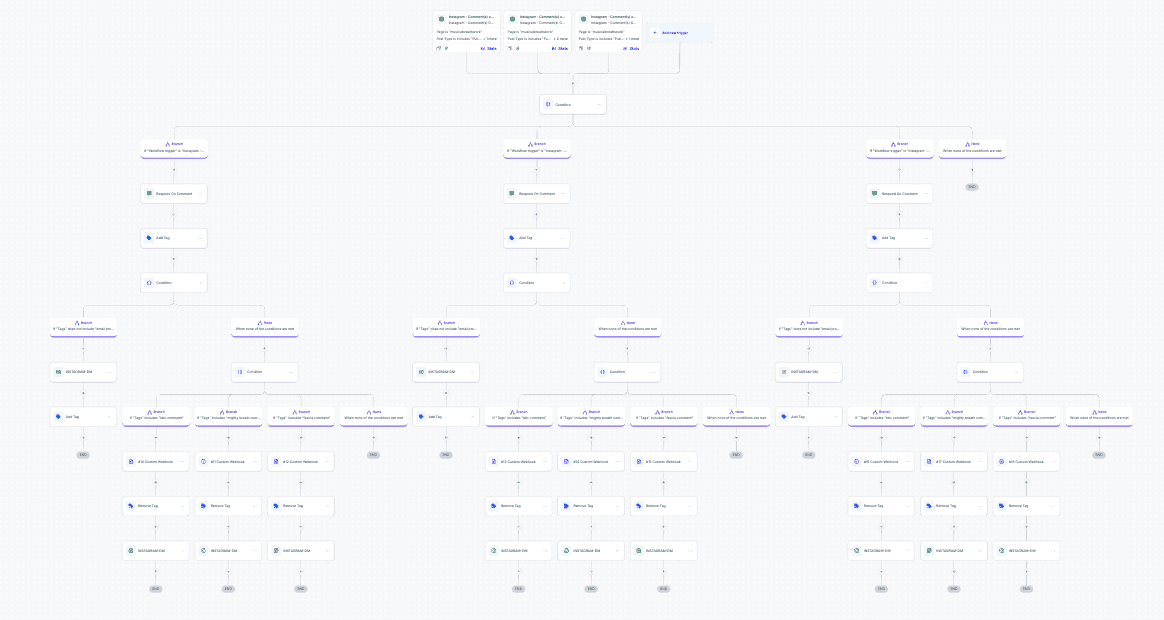Image resolution: width=1164 pixels, height=620 pixels.
Task: Click the END marker at bottom of #18 branch
Action: (1026, 589)
